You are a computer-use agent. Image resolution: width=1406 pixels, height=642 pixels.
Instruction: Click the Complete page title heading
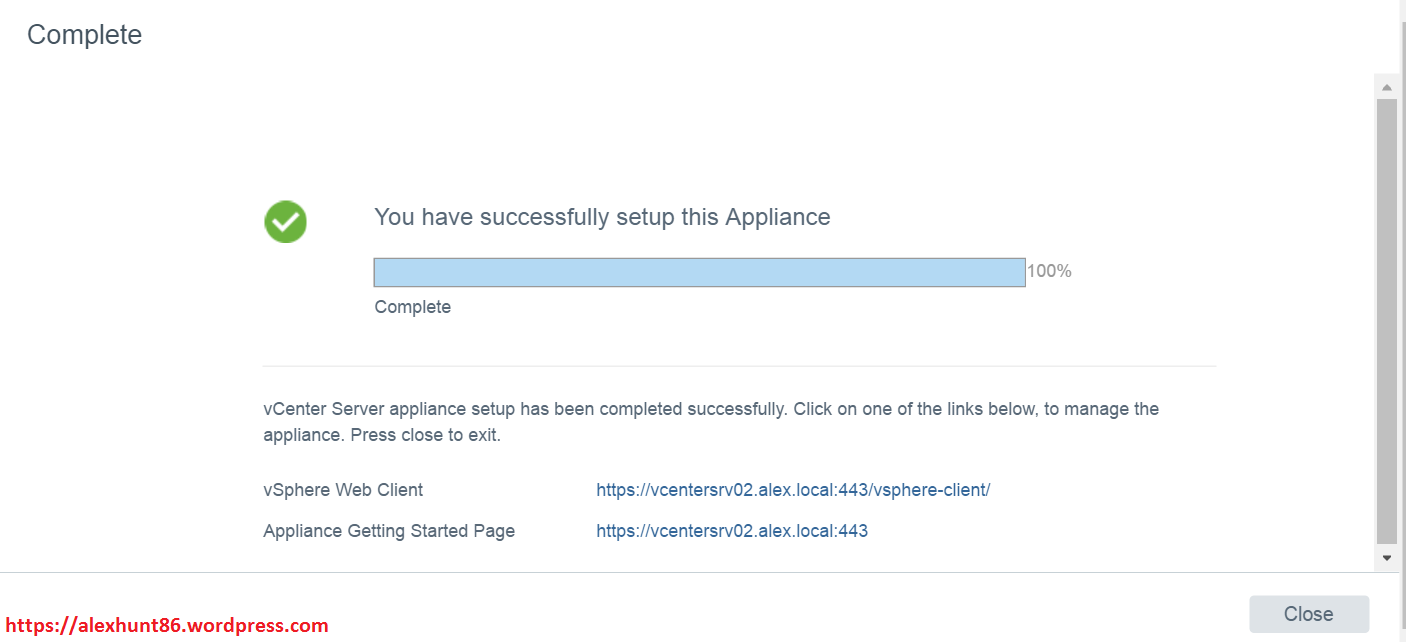pos(85,35)
